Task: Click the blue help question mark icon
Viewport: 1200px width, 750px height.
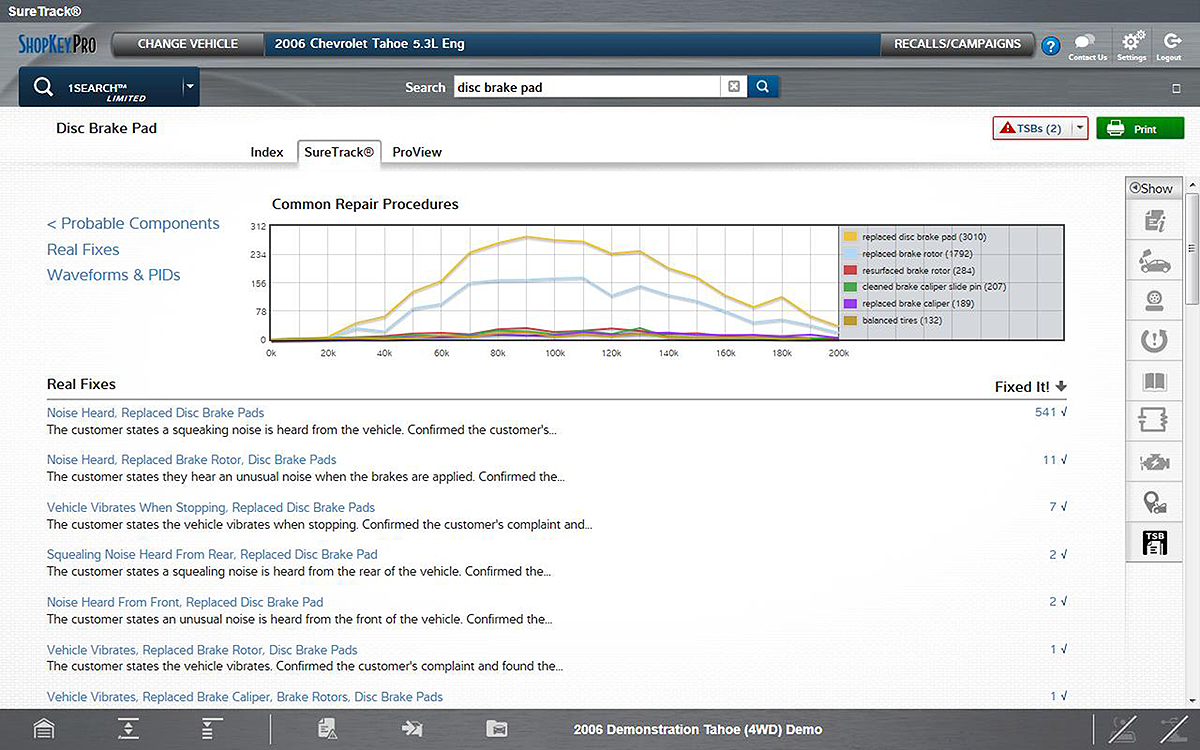Action: [1050, 46]
